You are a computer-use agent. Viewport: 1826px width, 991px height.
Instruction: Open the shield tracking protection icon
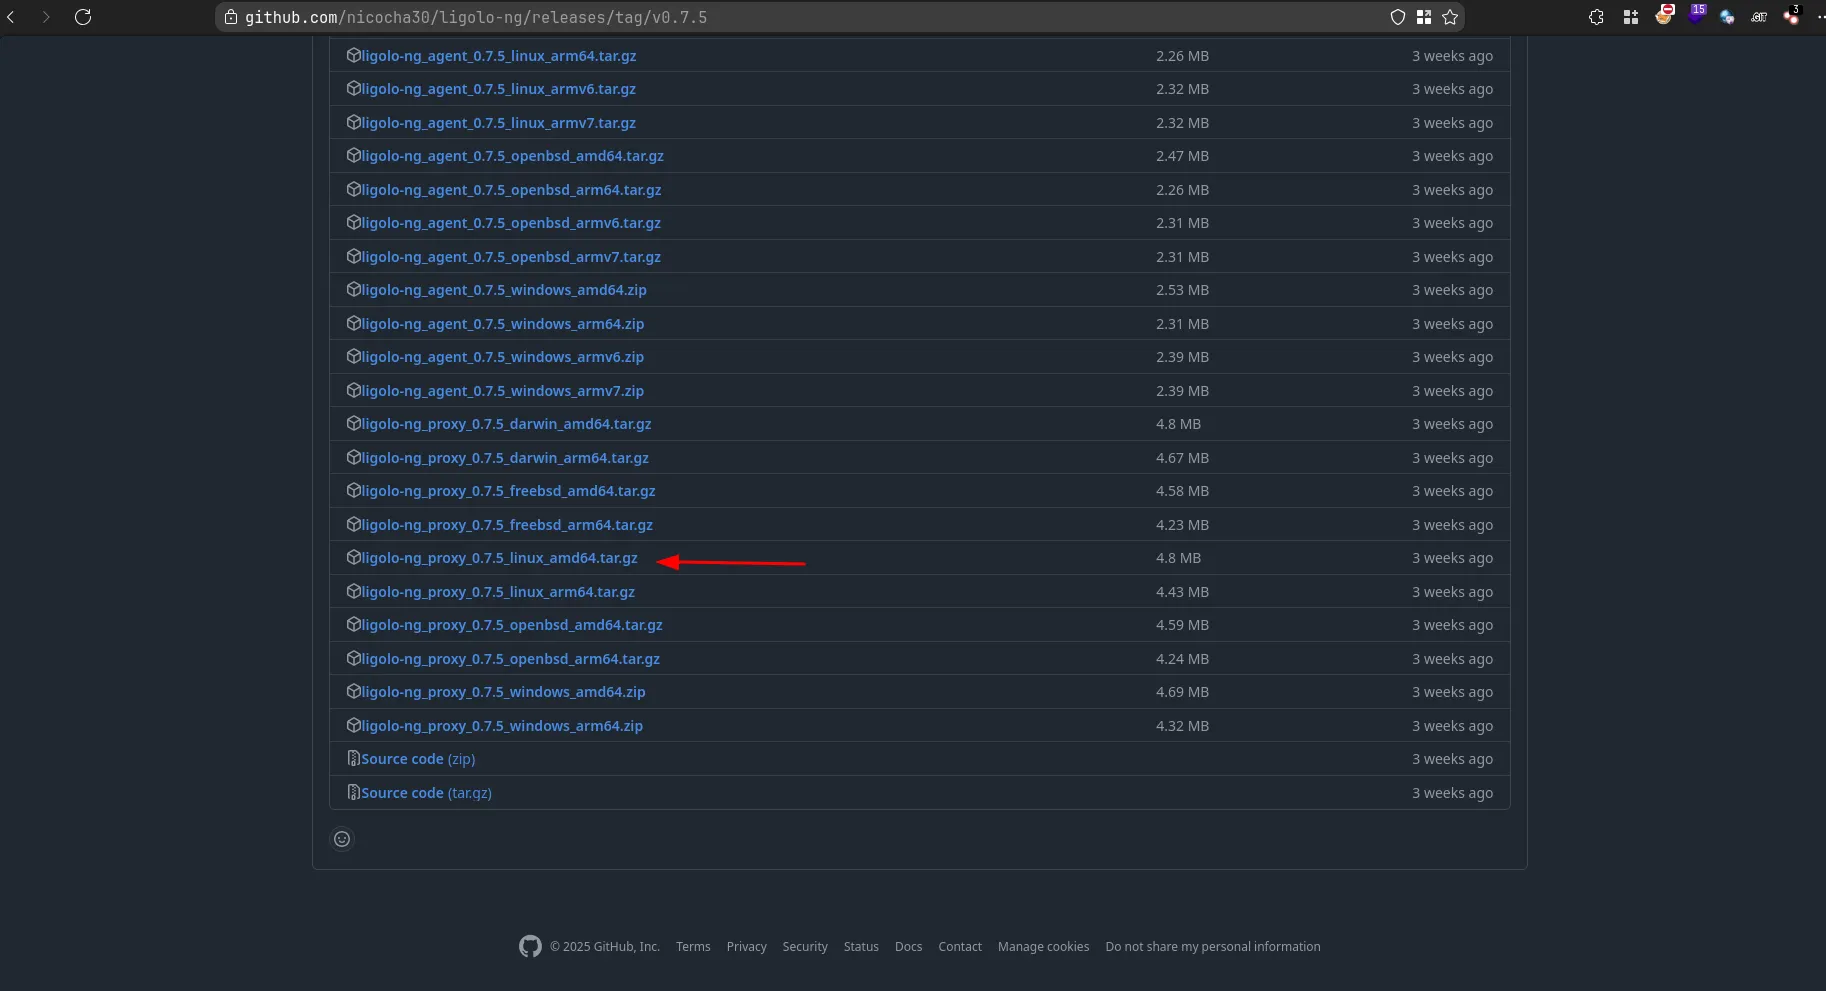1398,17
